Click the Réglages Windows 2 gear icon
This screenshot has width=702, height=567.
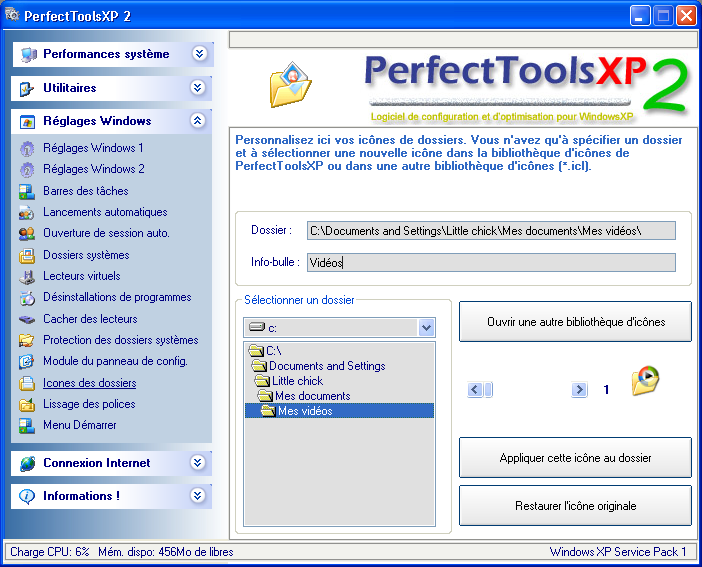point(27,169)
